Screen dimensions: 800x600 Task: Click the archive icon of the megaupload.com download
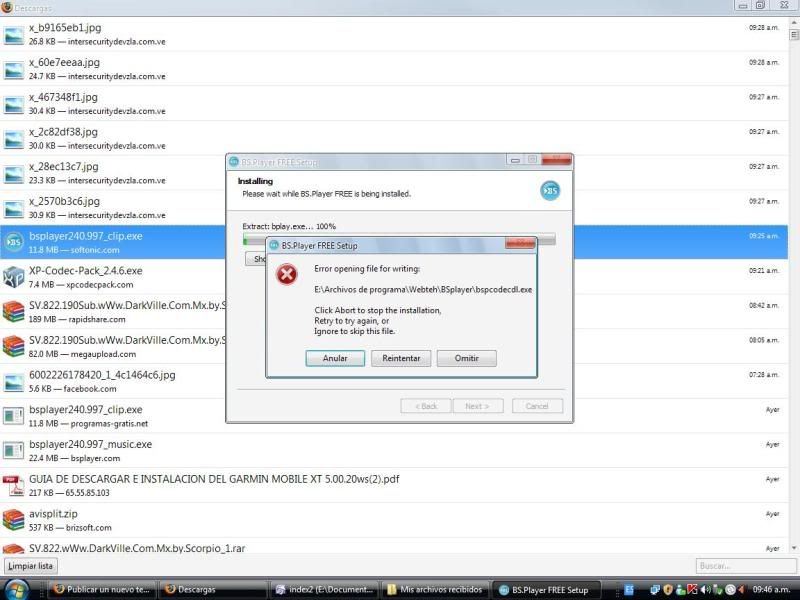point(13,346)
